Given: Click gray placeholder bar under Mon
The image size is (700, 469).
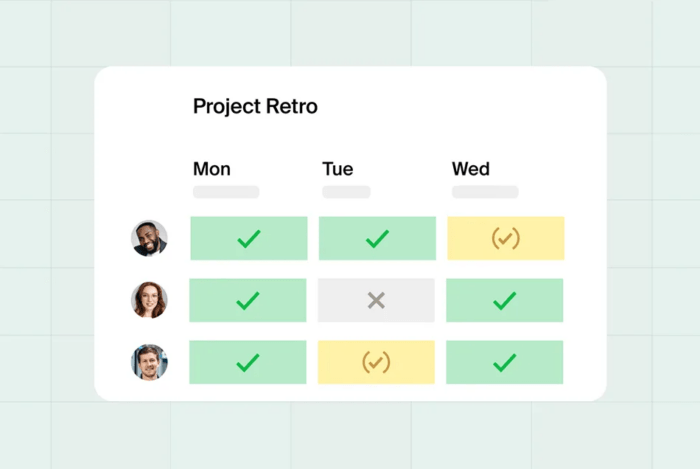Looking at the screenshot, I should [x=226, y=192].
